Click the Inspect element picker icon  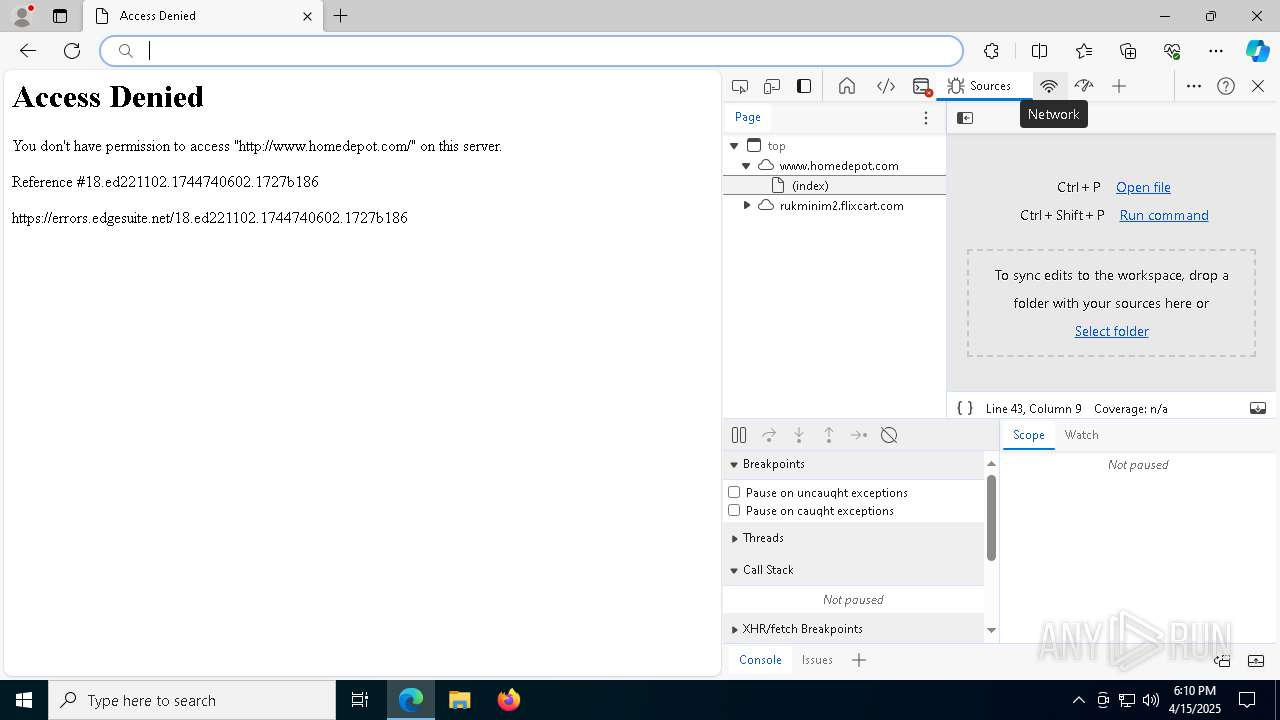click(x=740, y=86)
